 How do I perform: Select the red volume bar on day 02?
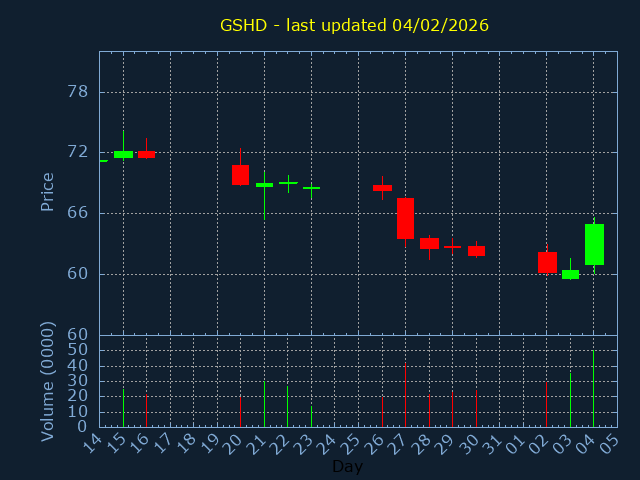(x=546, y=403)
